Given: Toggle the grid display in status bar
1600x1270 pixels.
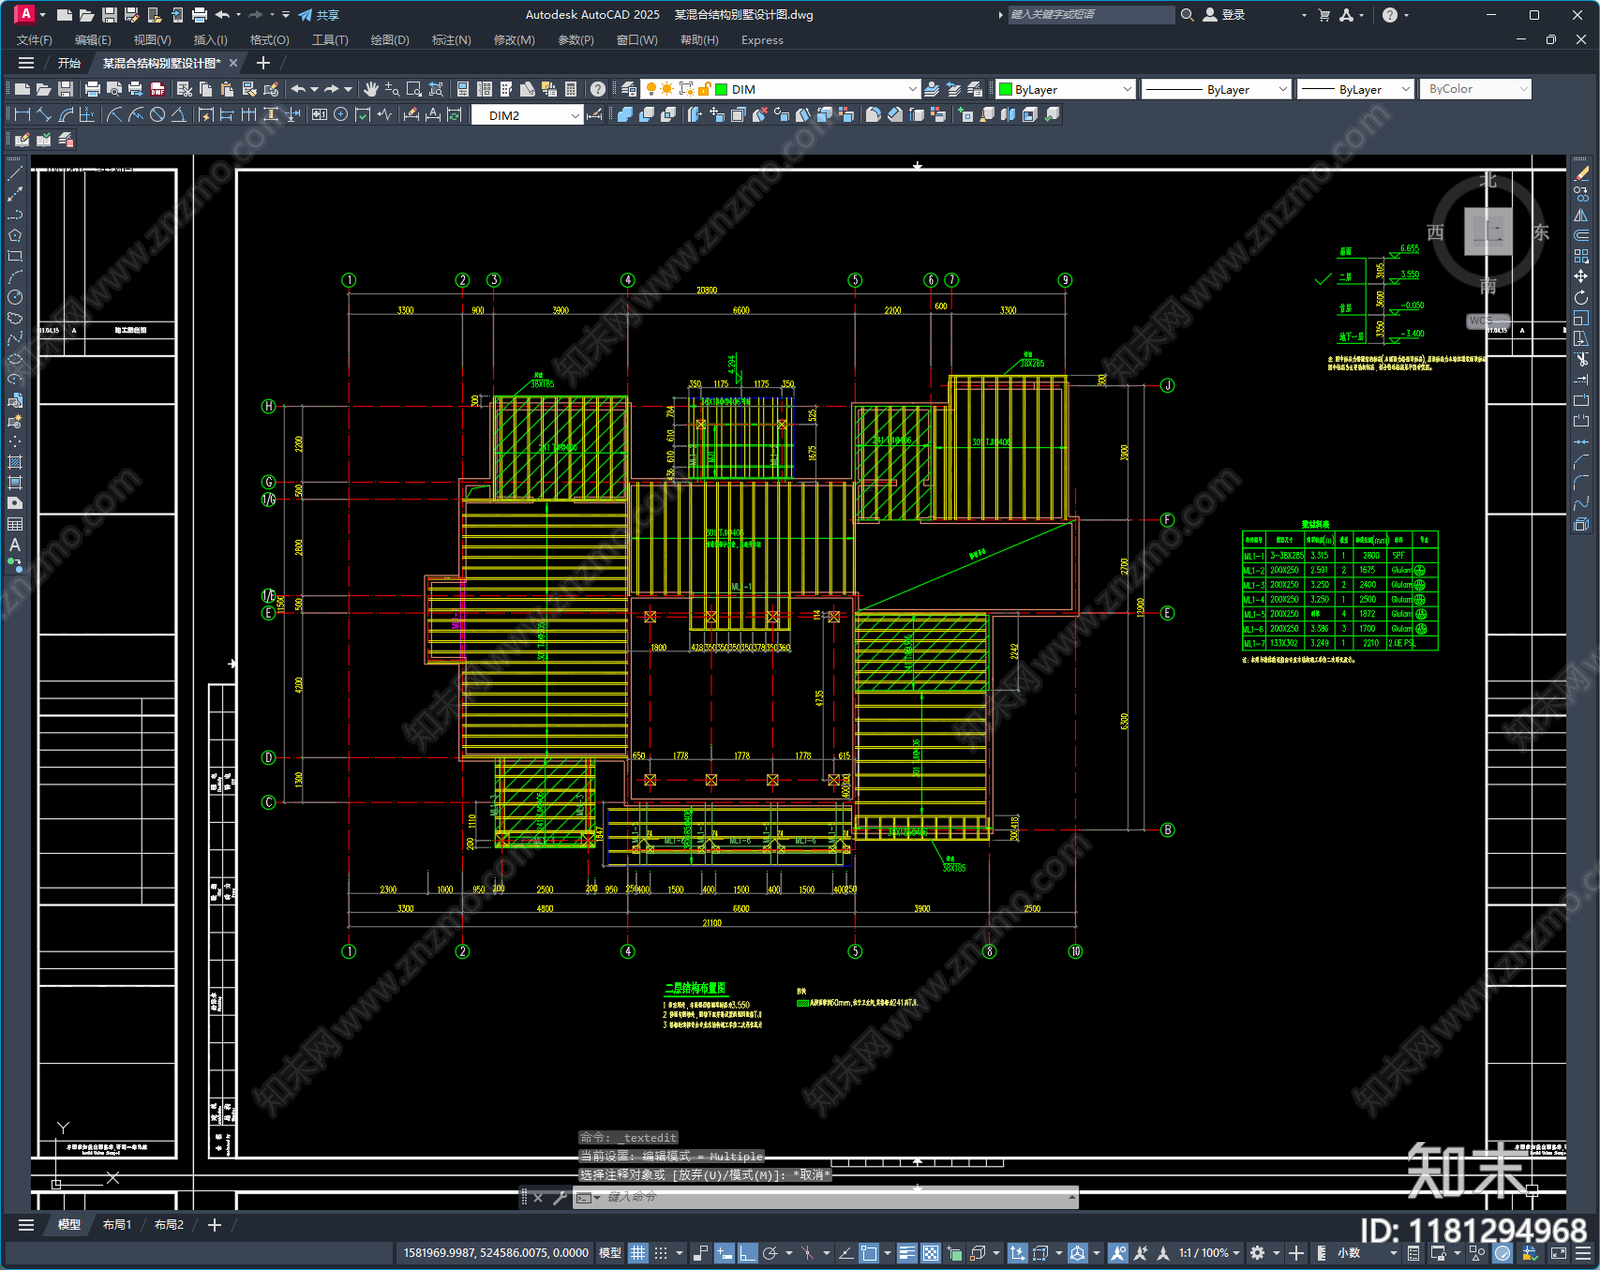Looking at the screenshot, I should [x=638, y=1253].
